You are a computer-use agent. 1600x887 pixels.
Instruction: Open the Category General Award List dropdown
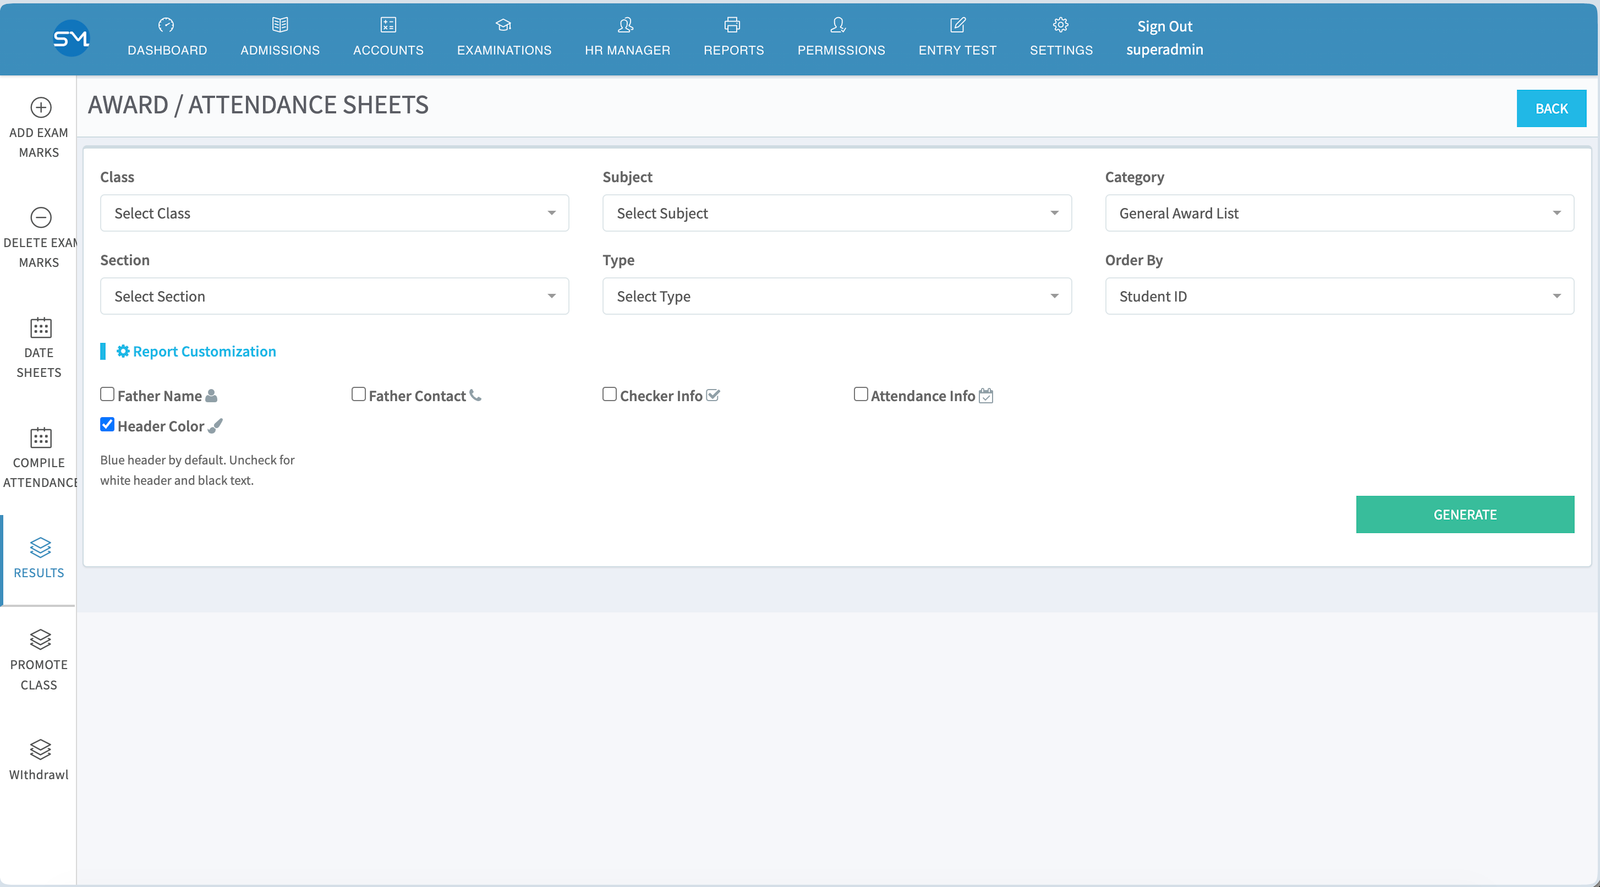point(1339,213)
